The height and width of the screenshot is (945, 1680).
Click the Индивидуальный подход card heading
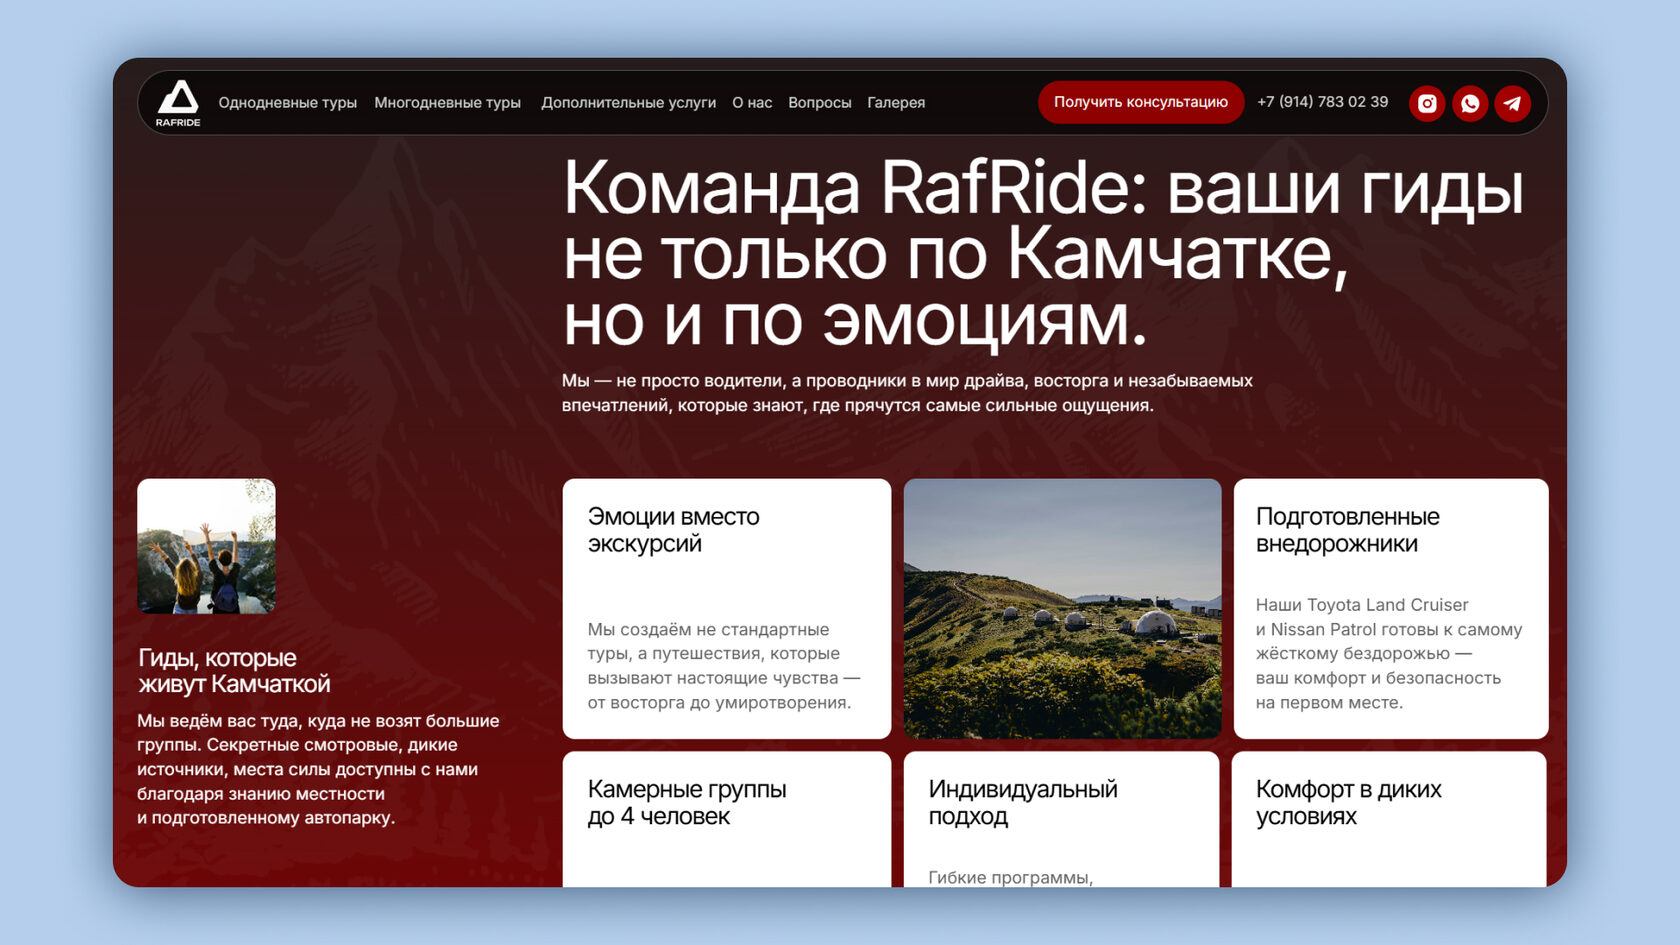click(x=1023, y=803)
